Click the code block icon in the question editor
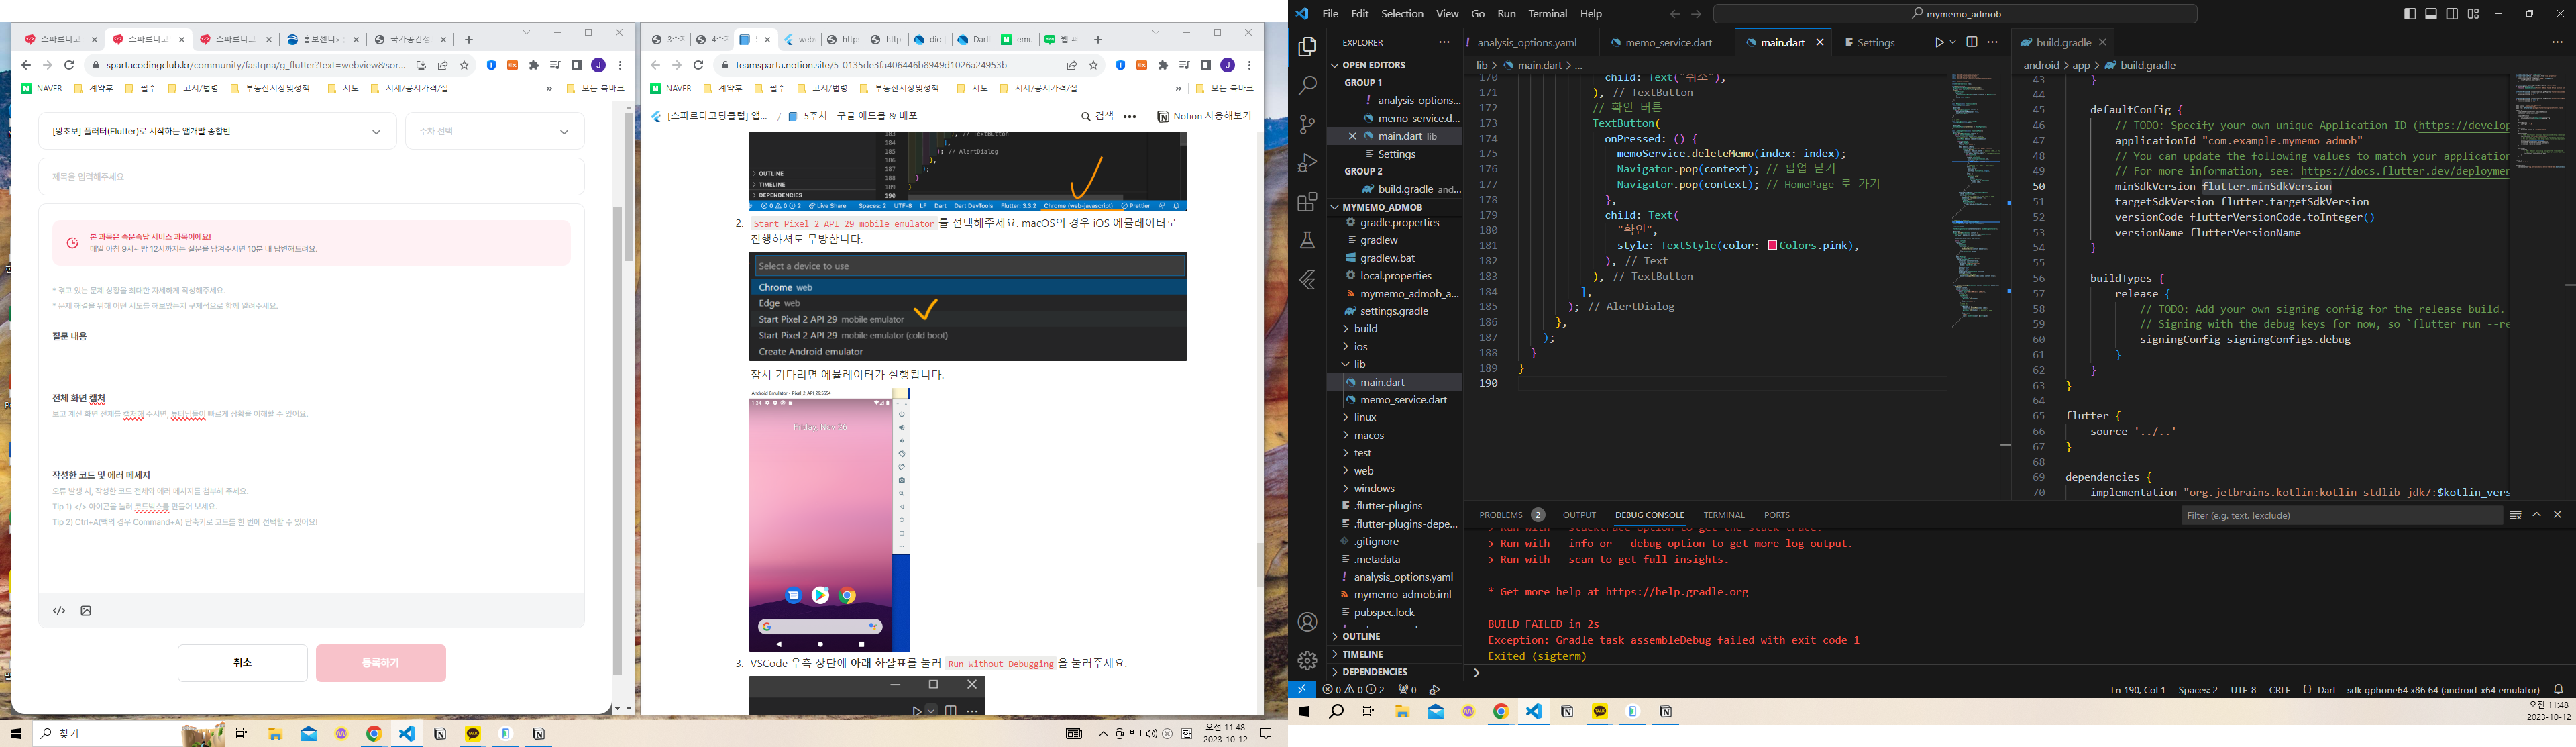2576x747 pixels. click(59, 611)
